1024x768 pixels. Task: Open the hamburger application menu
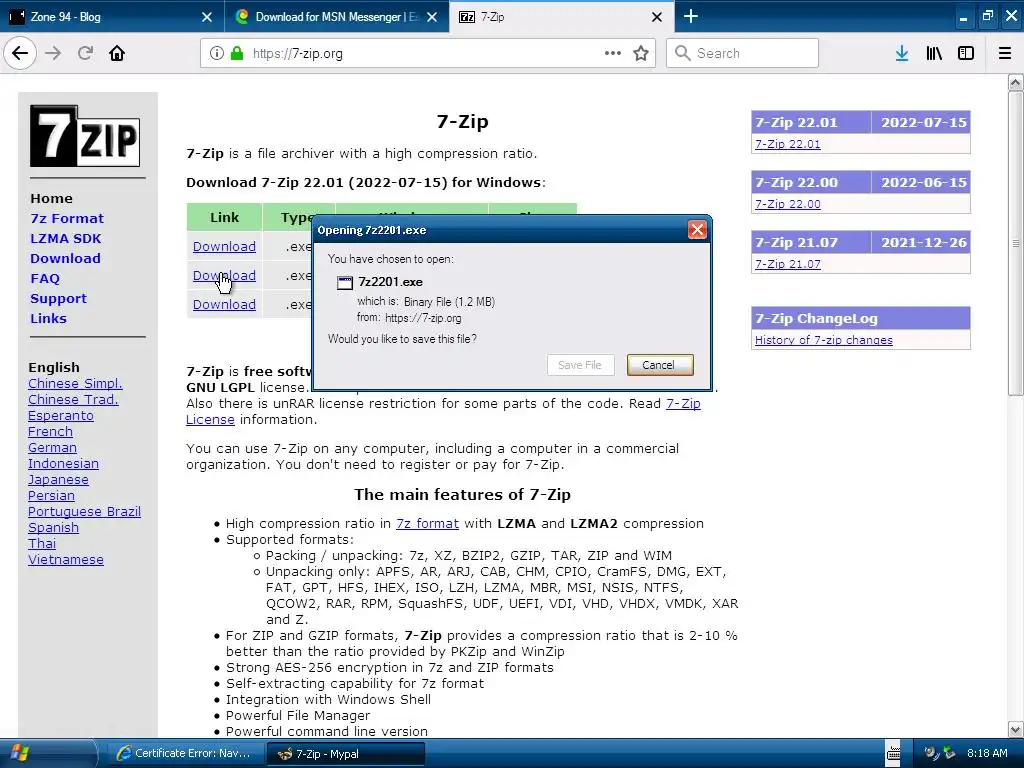pos(1005,53)
